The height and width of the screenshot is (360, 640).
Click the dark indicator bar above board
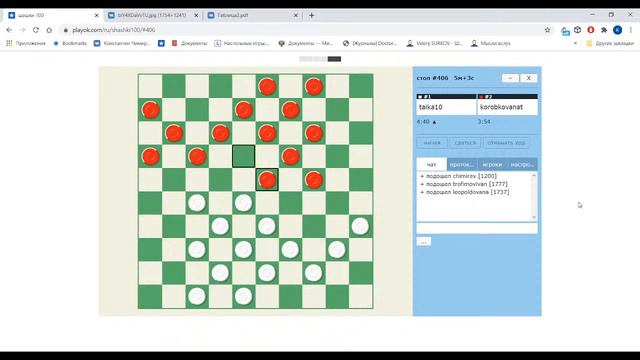point(334,59)
